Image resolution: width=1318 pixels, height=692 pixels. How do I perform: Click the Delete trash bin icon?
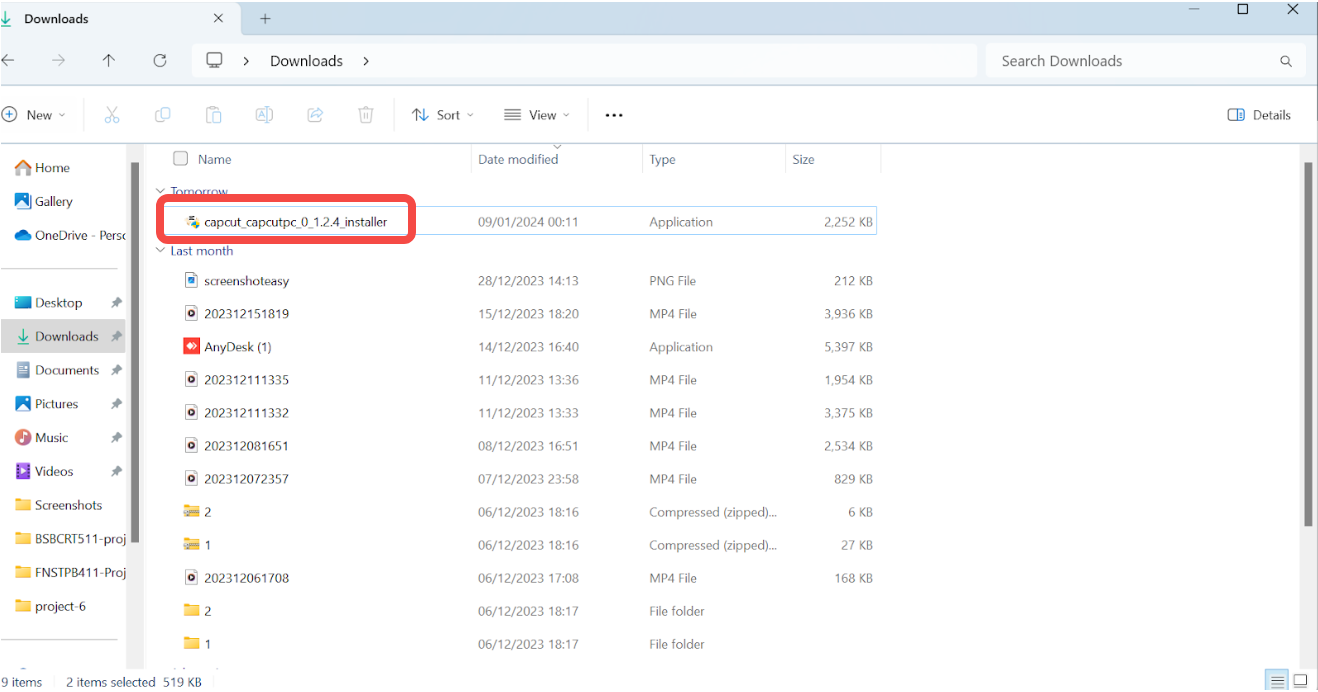[366, 115]
